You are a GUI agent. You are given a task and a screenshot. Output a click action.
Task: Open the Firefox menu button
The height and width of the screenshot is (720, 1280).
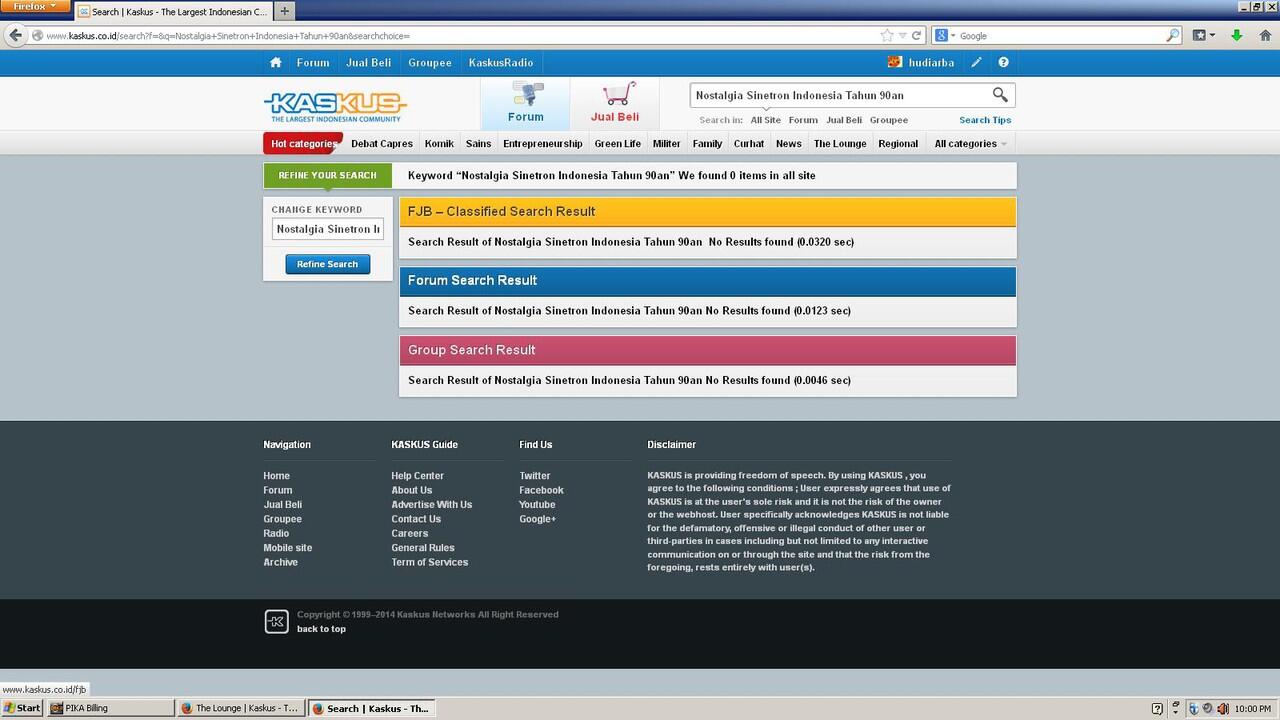(35, 6)
